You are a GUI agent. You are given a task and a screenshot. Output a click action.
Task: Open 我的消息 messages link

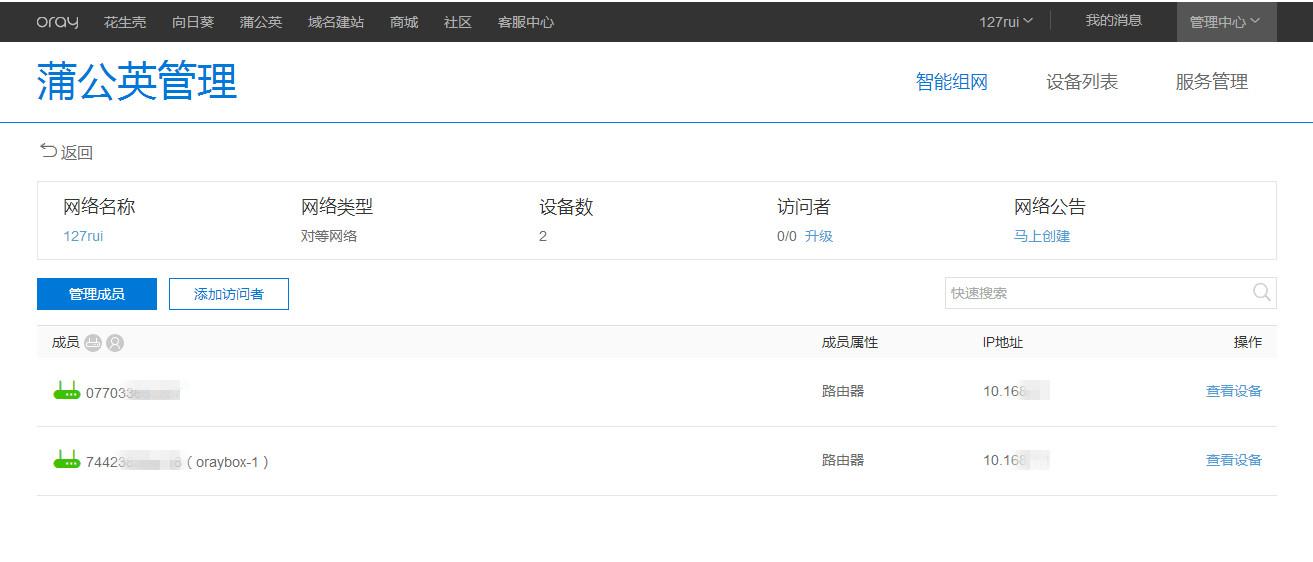coord(1114,20)
